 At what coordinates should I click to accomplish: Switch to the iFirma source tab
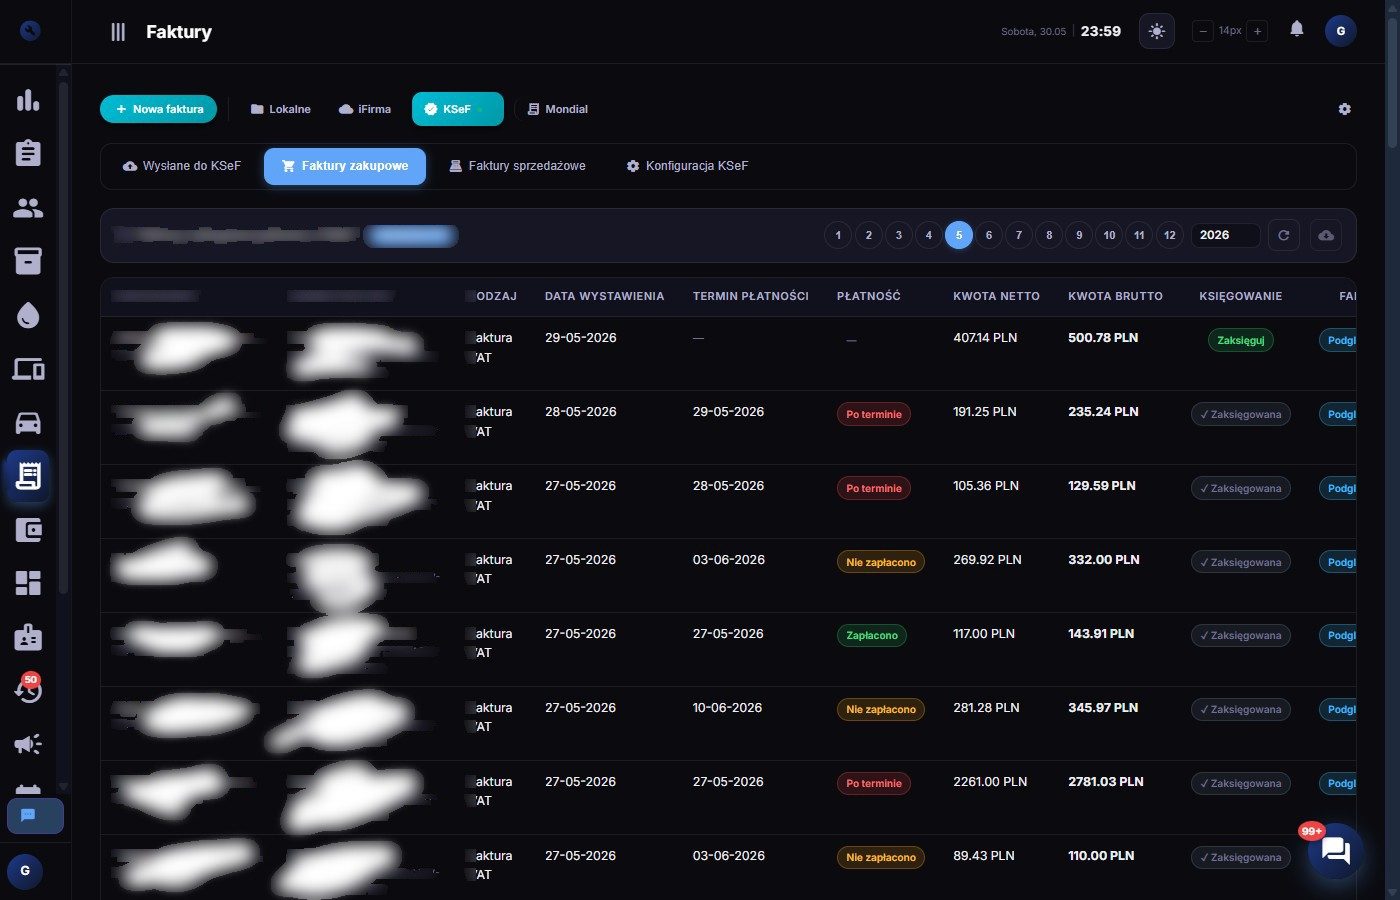tap(365, 109)
